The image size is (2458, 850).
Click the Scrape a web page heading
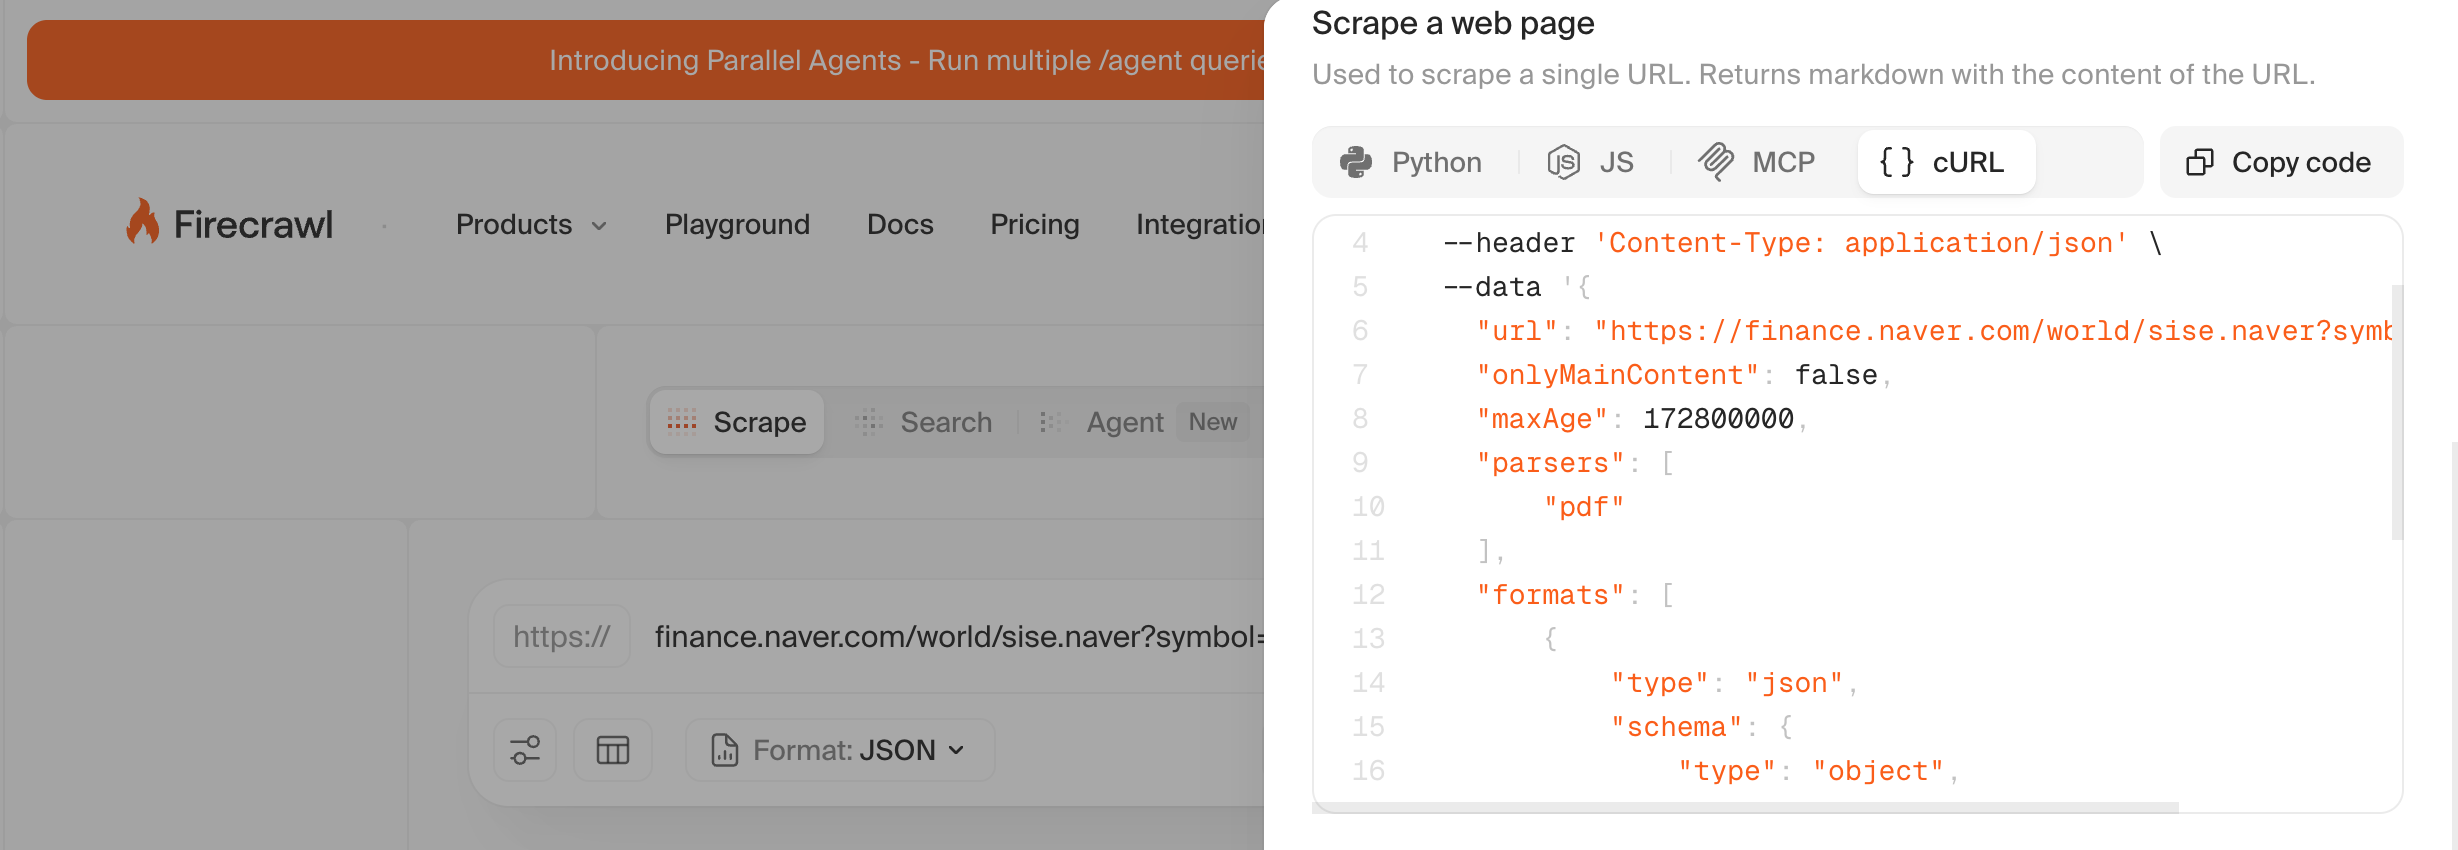1453,22
